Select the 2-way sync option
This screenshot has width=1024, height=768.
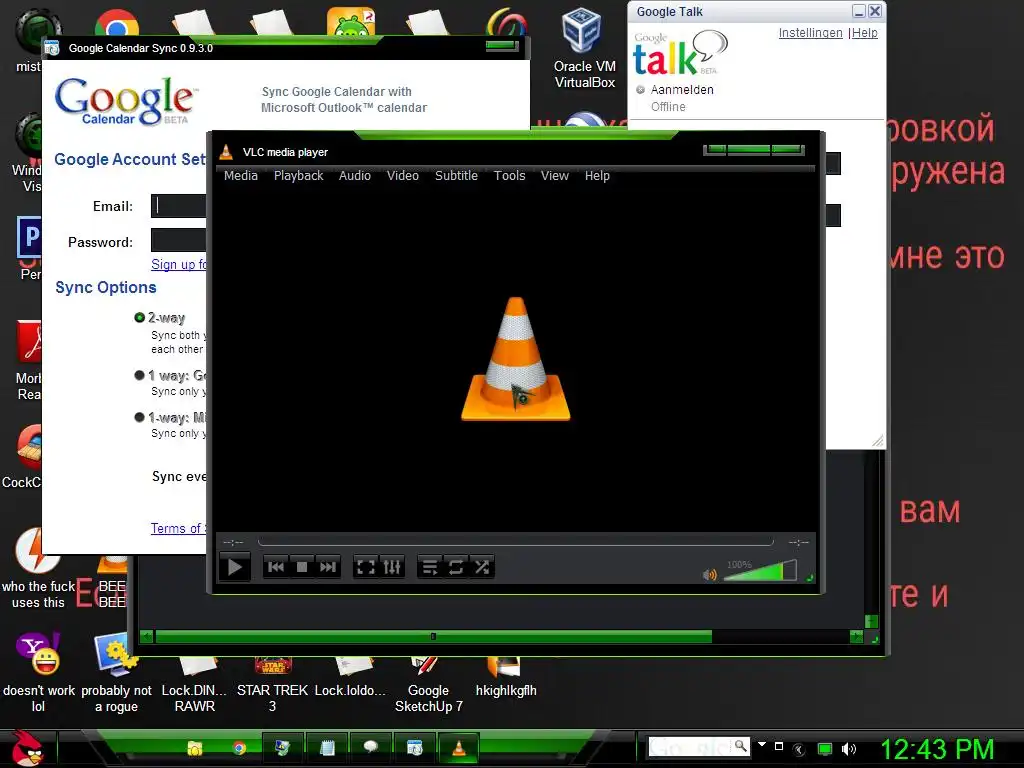click(x=139, y=318)
